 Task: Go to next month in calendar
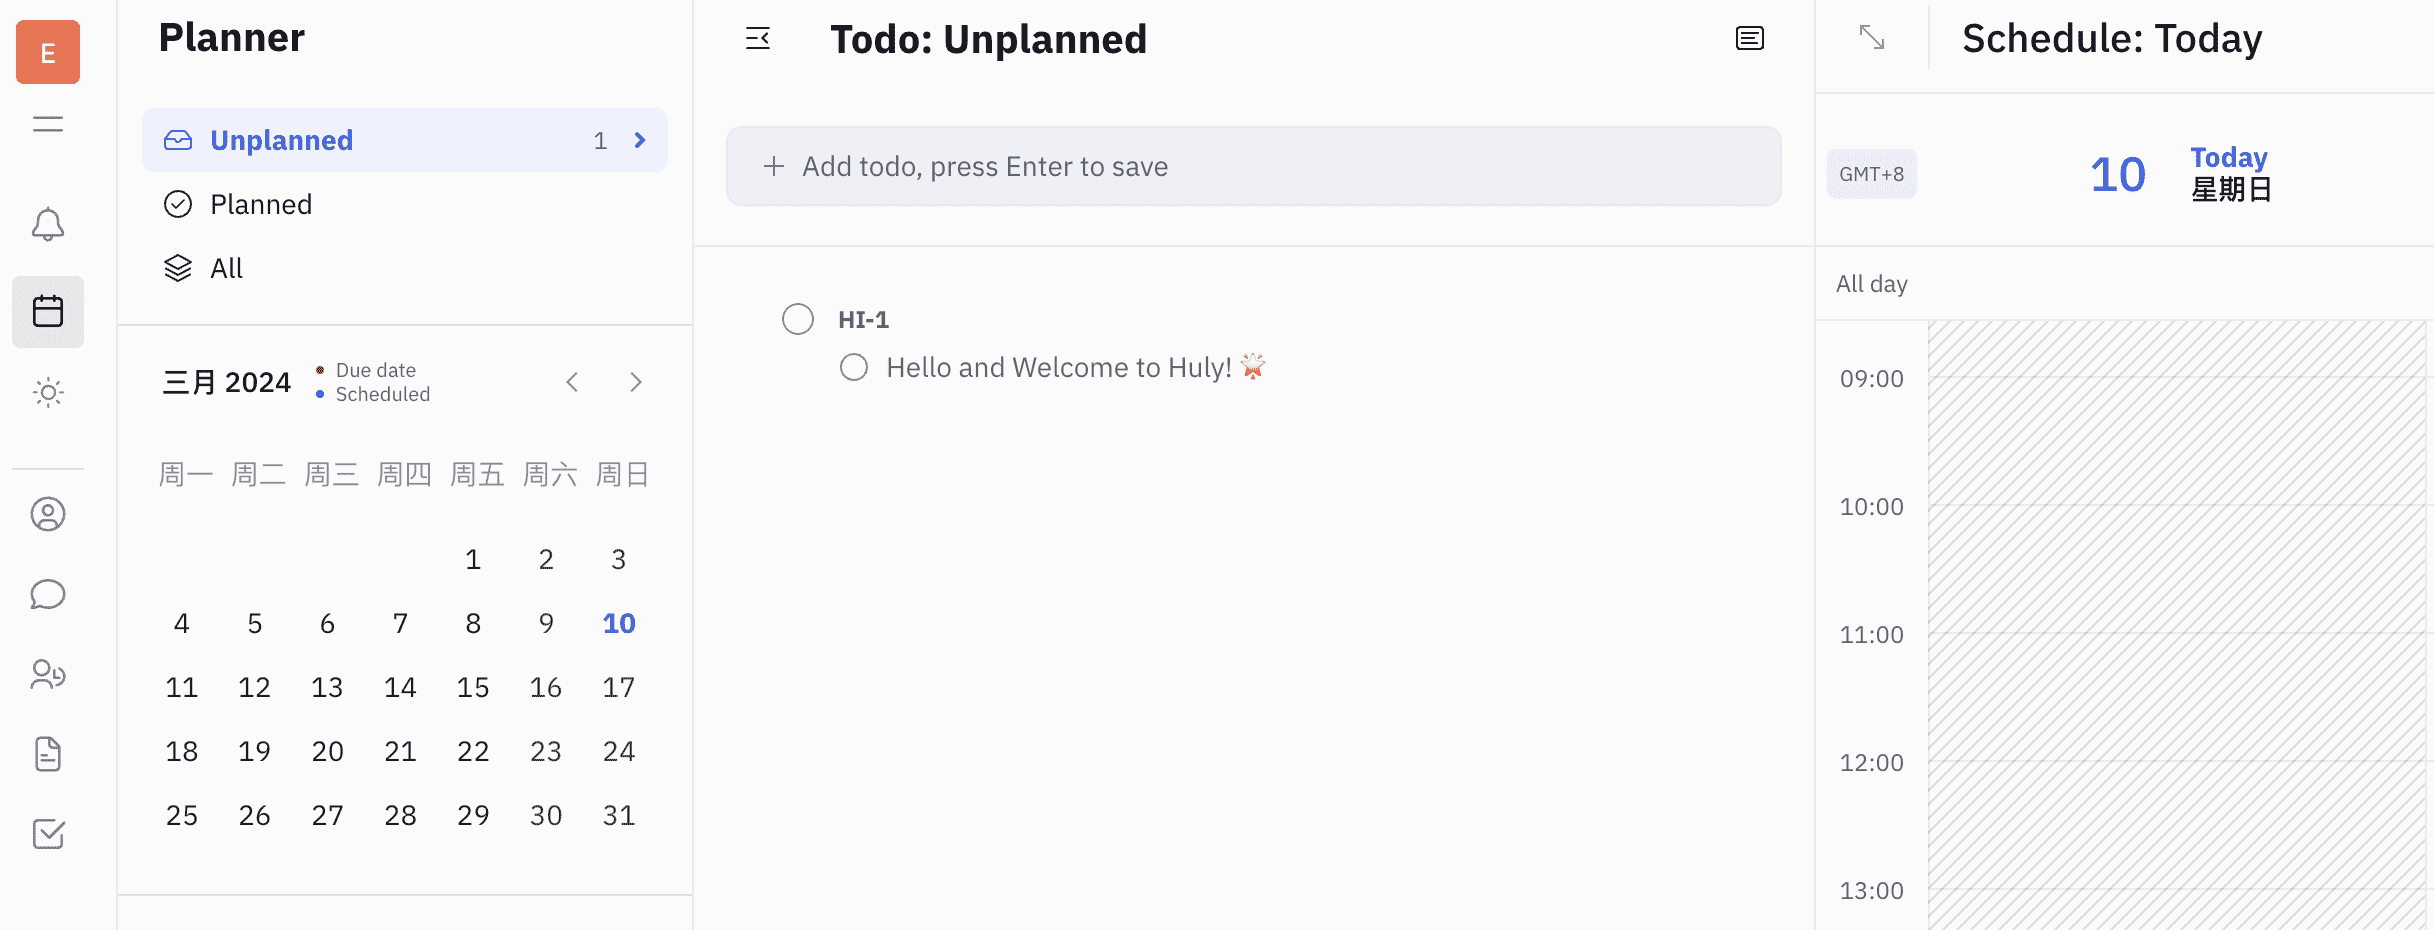[x=636, y=382]
